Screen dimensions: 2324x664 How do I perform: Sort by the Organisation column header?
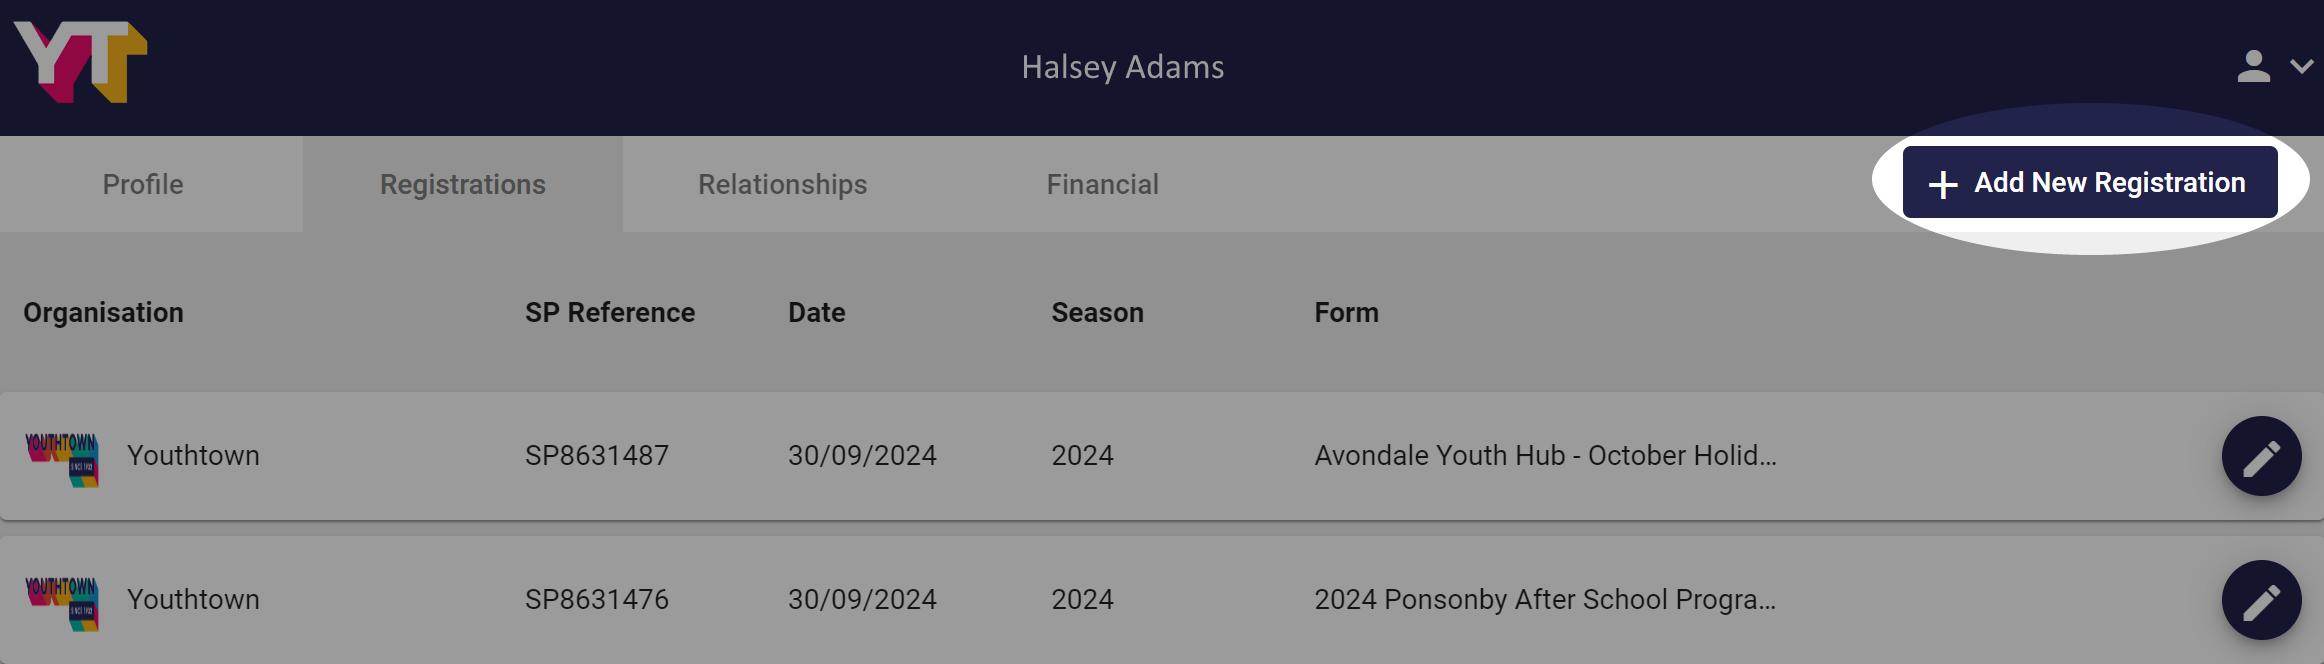[104, 313]
